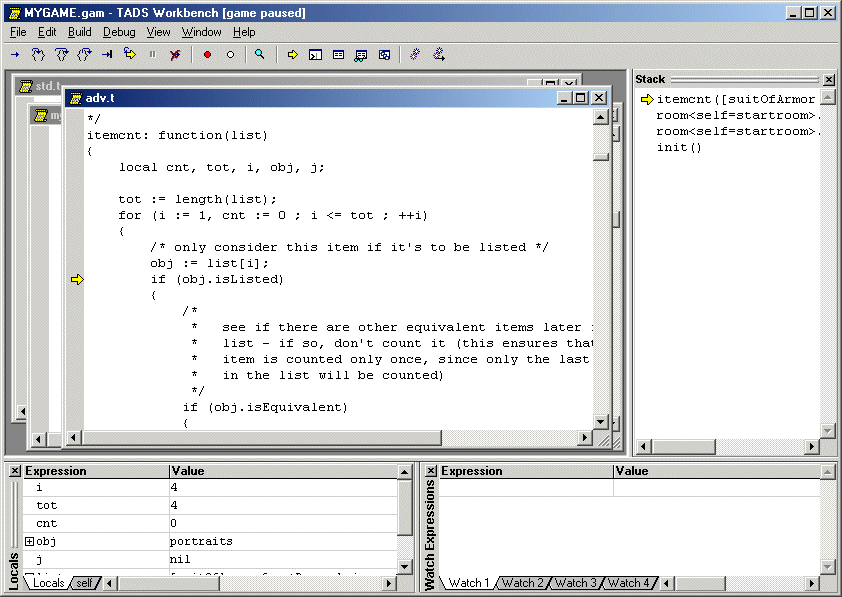The height and width of the screenshot is (597, 842).
Task: Select the init() stack frame
Action: pos(679,148)
